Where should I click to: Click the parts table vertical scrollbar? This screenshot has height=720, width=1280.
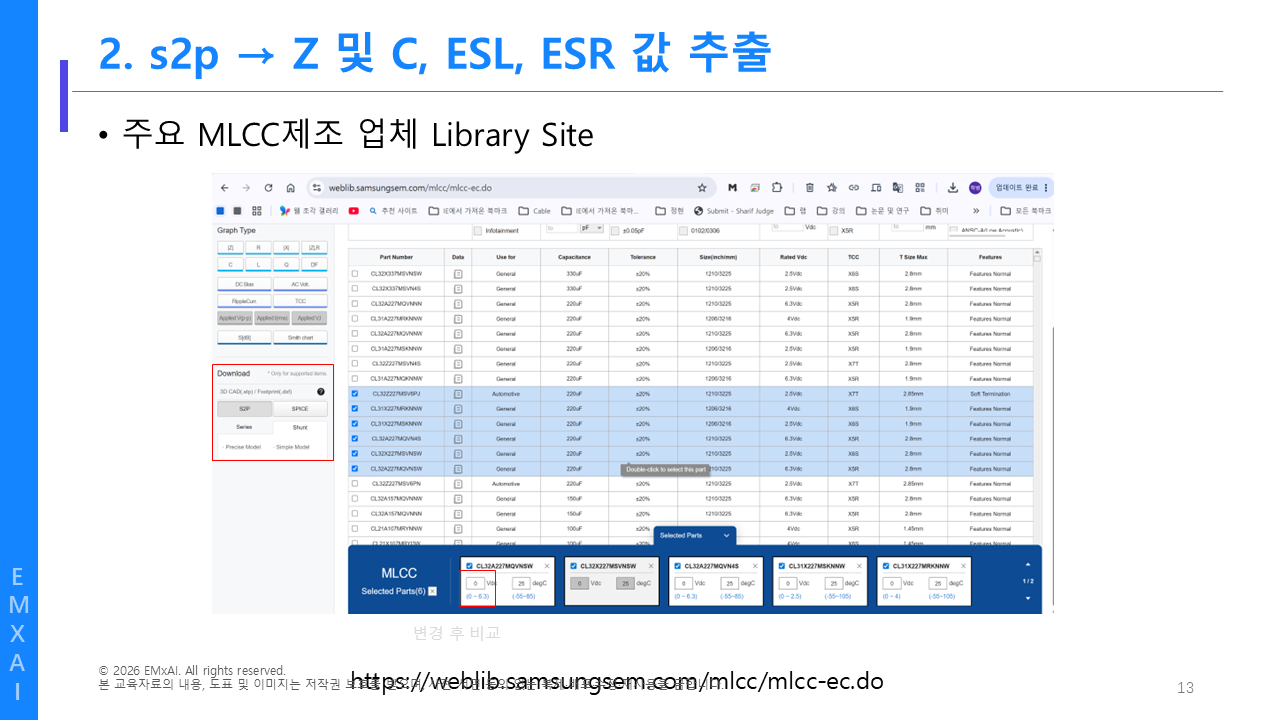pyautogui.click(x=1036, y=395)
